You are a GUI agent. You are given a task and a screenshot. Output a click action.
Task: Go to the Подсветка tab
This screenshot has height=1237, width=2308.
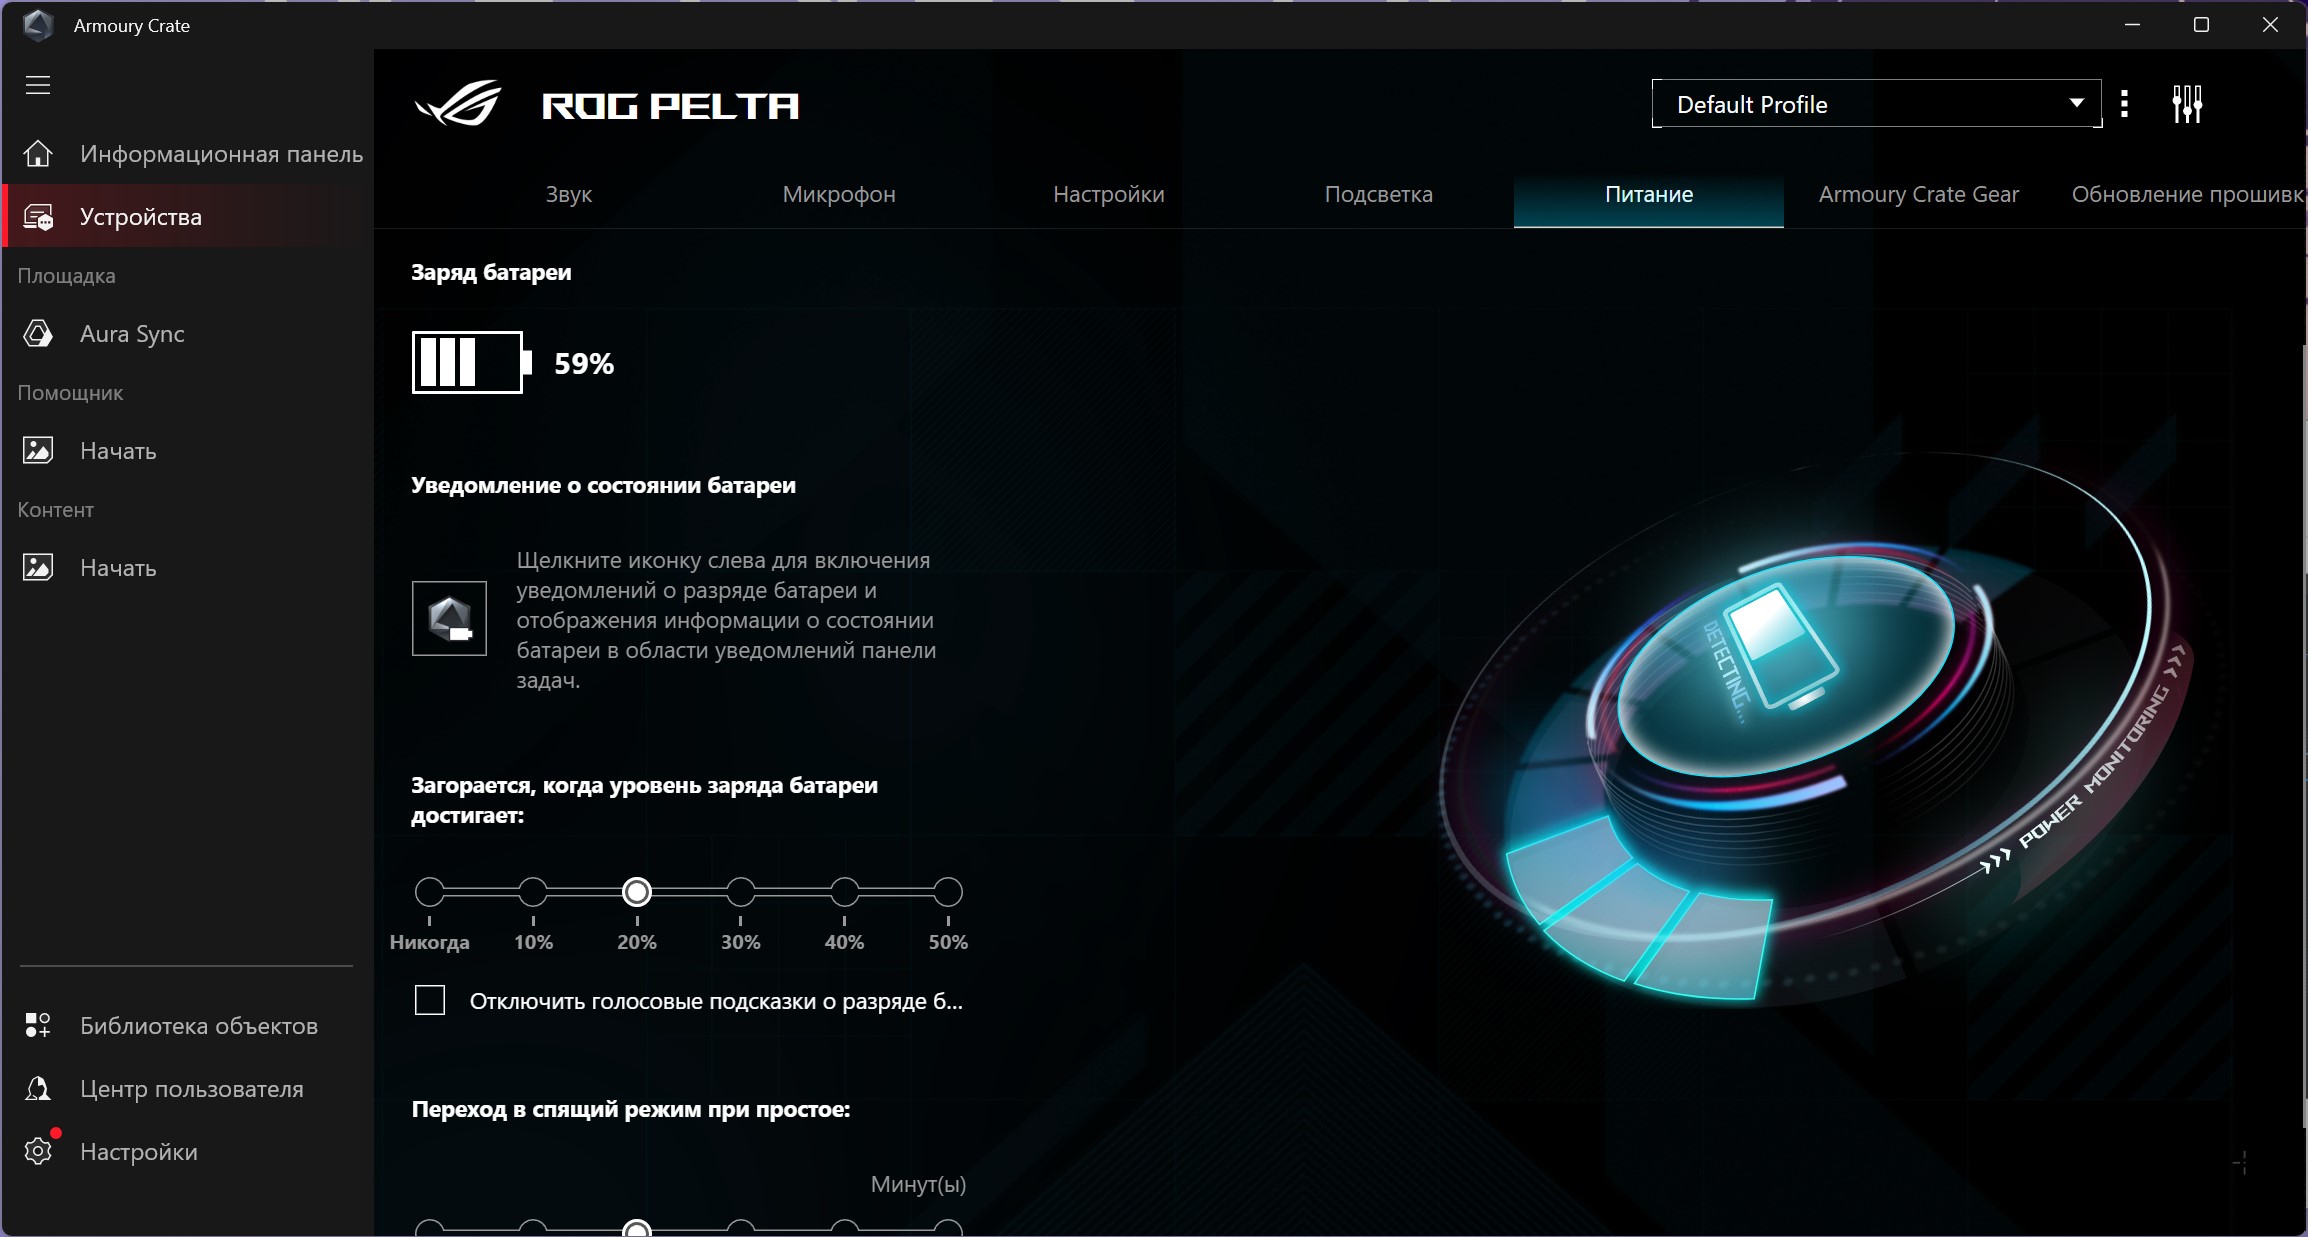(1379, 194)
